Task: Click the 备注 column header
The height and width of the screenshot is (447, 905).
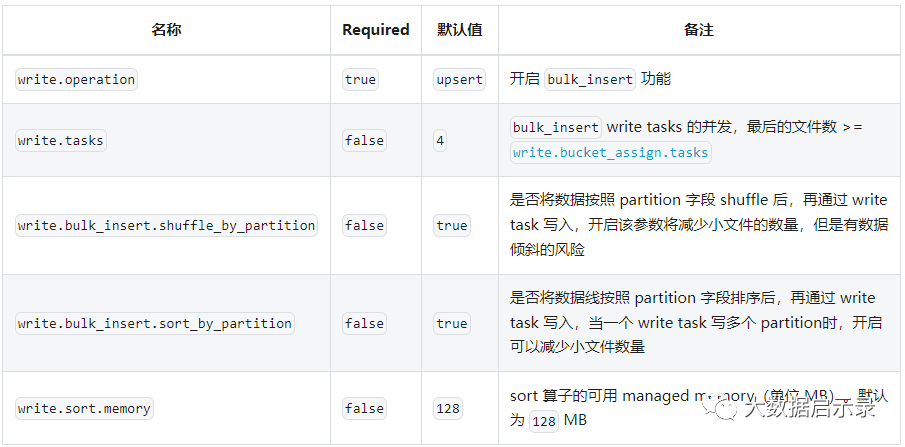Action: 699,30
